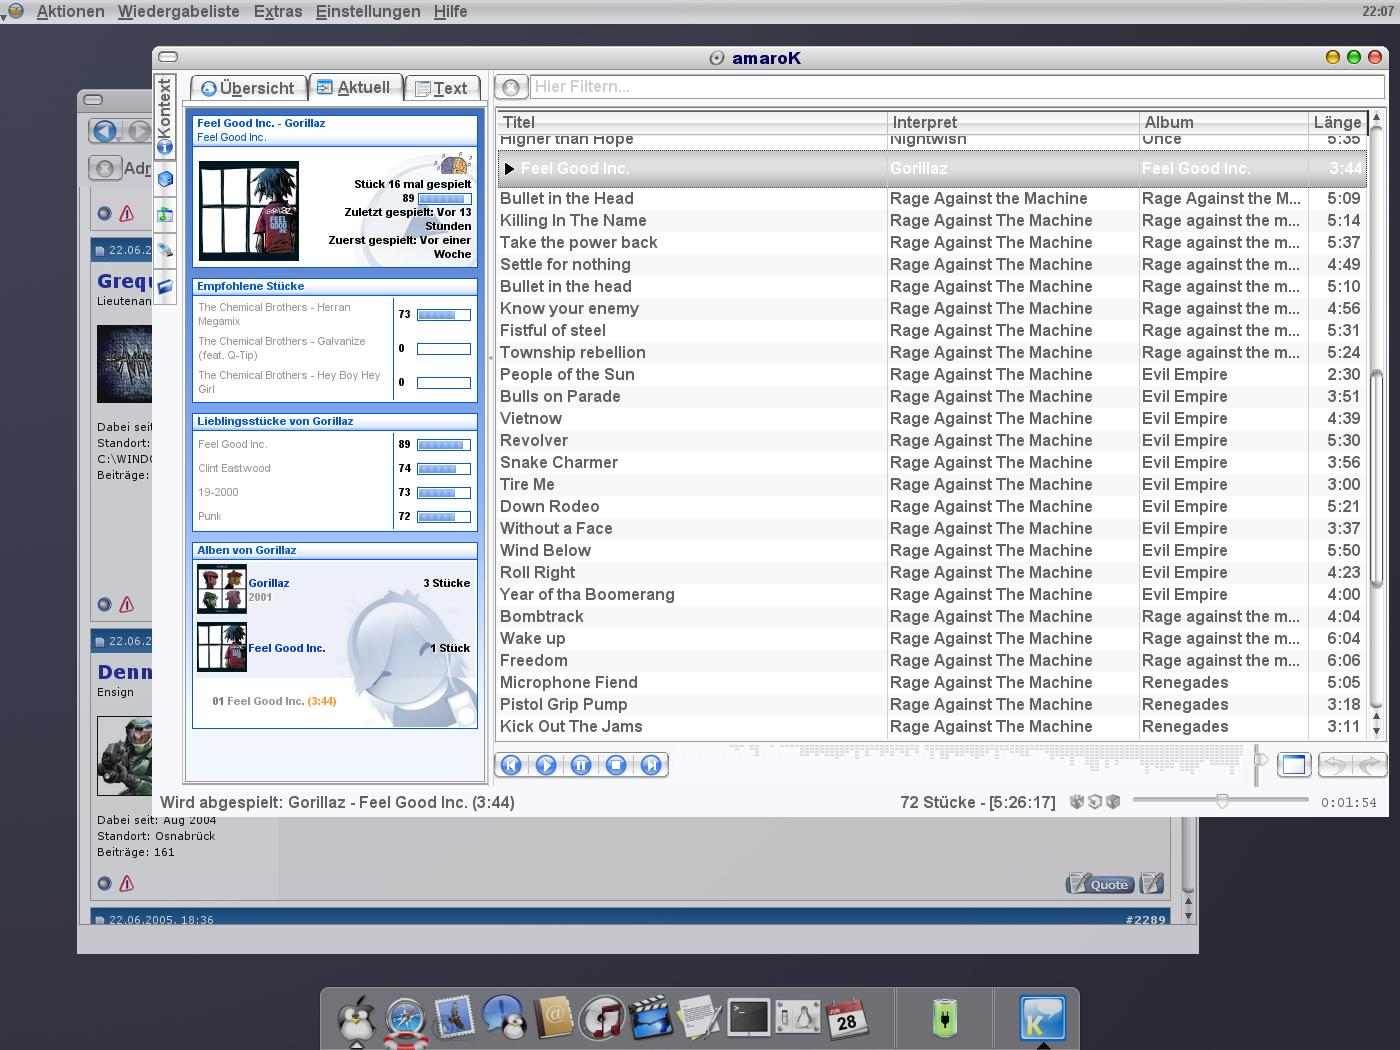Skip to the next track
Image resolution: width=1400 pixels, height=1050 pixels.
point(651,765)
